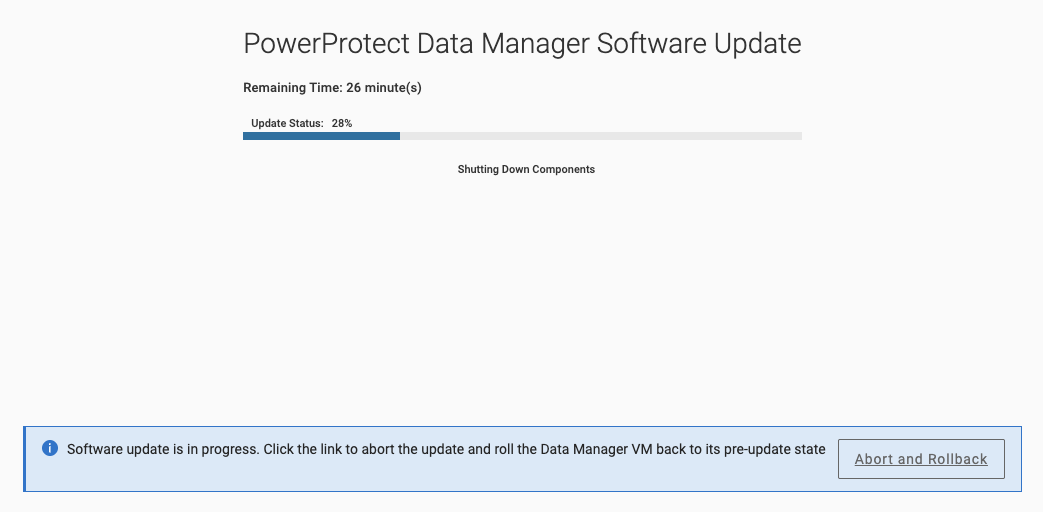
Task: Click the 'pre-update state' phrase in banner
Action: tap(780, 449)
